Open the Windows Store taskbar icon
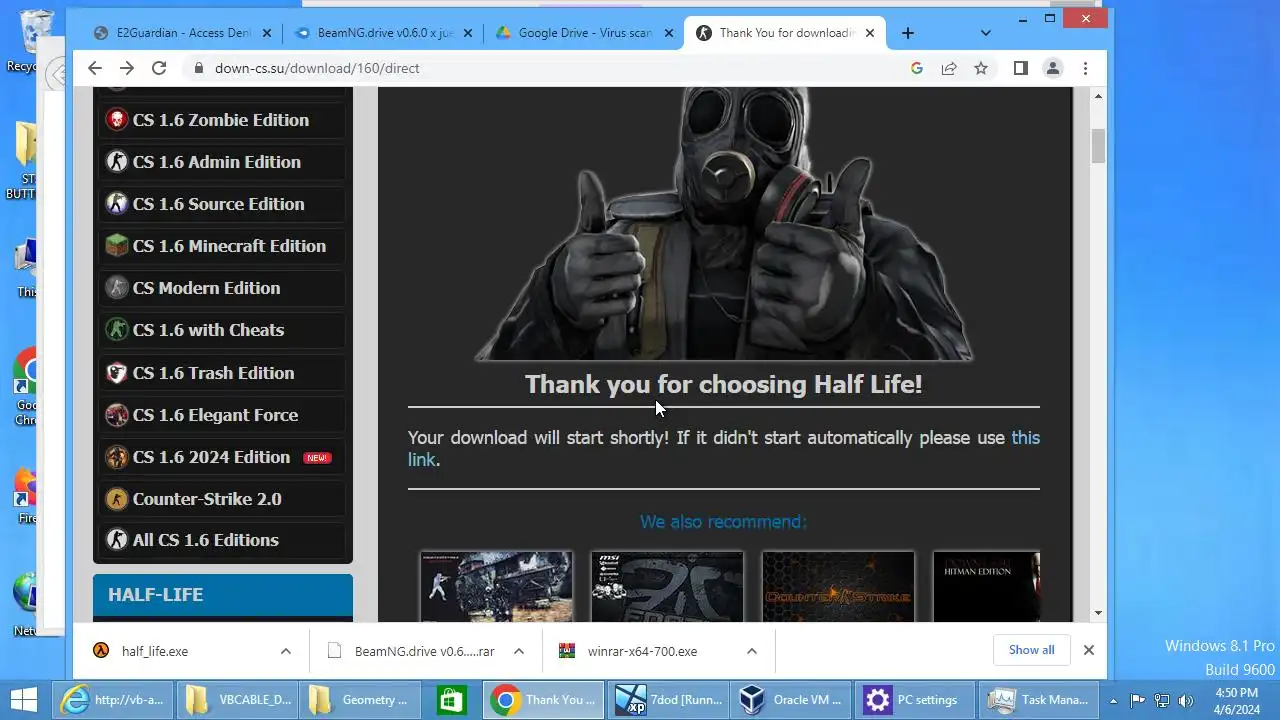 pos(452,699)
